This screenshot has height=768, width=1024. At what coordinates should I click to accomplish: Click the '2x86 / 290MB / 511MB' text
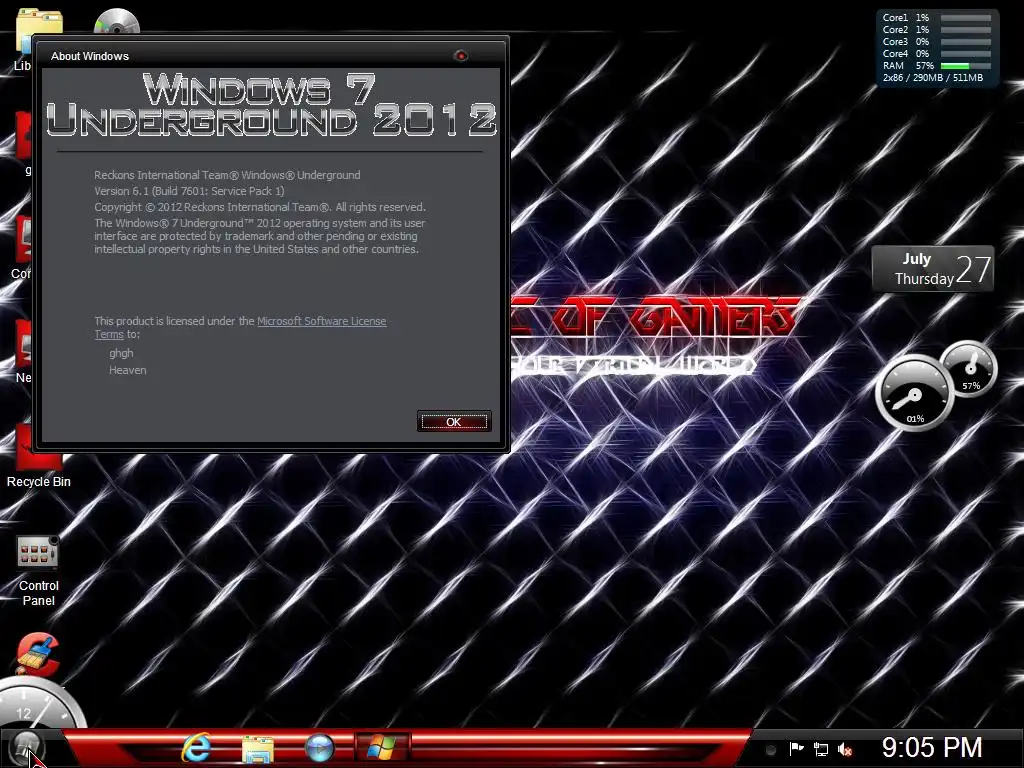point(933,78)
